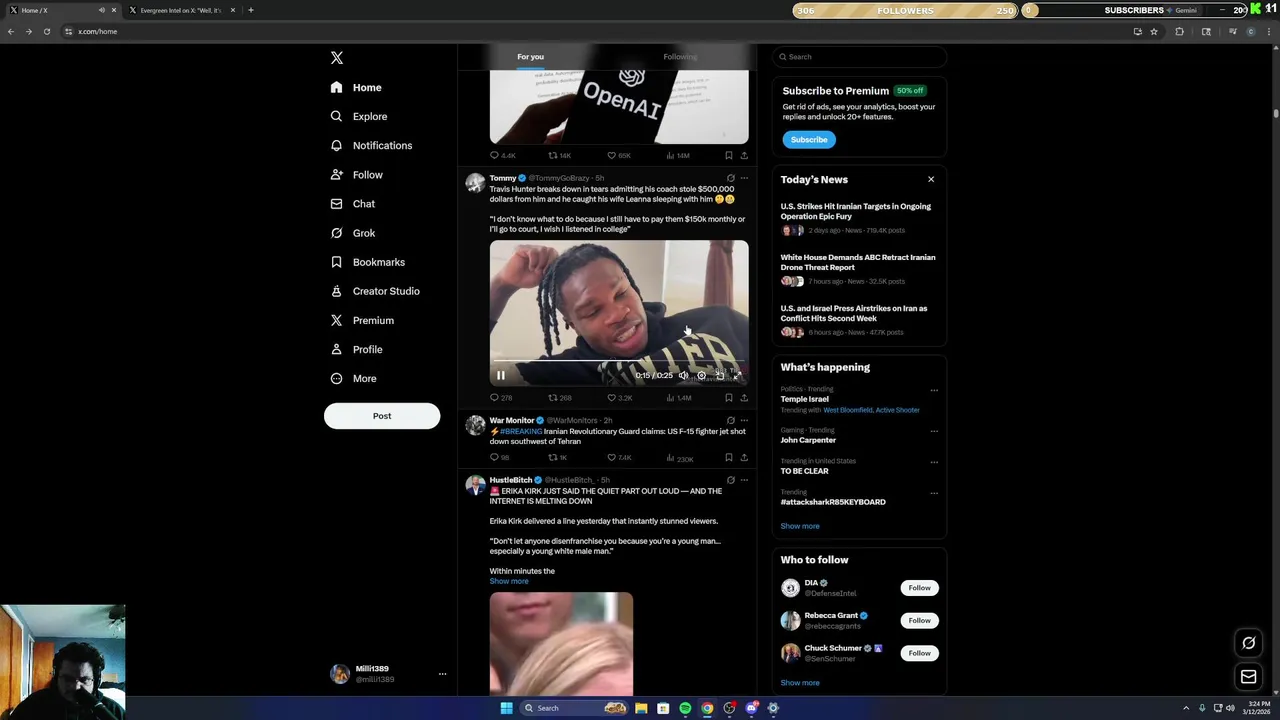Open Notifications from the sidebar
The image size is (1280, 720).
371,145
